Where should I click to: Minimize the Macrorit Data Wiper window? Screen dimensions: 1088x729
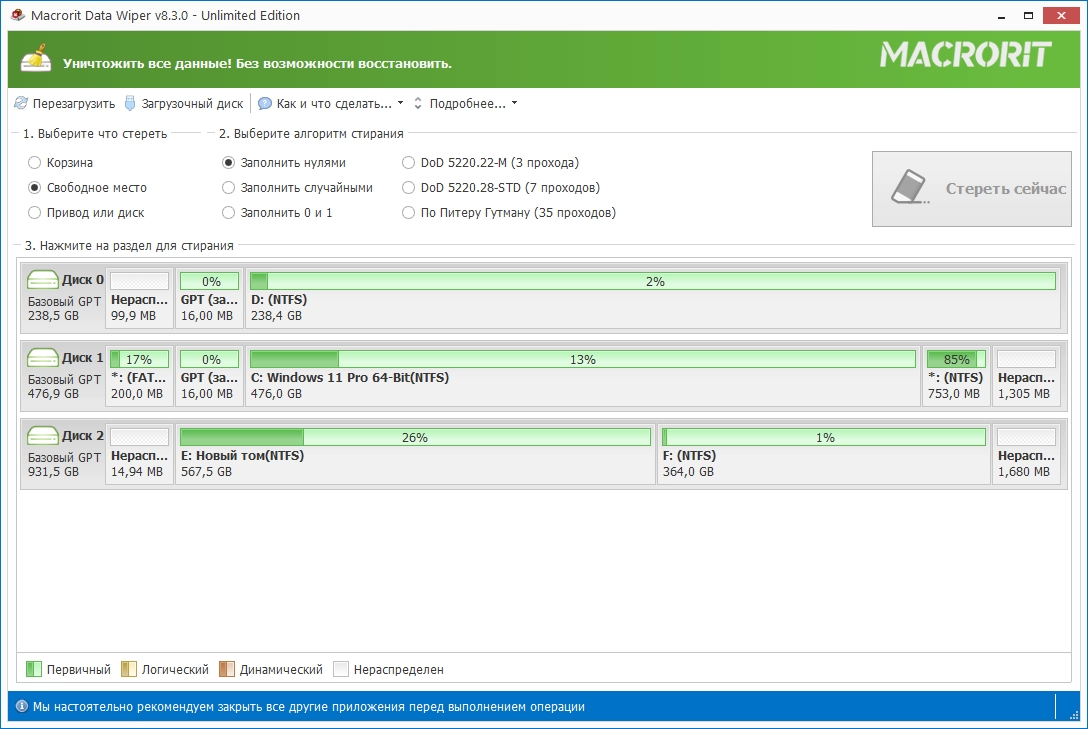point(1001,16)
